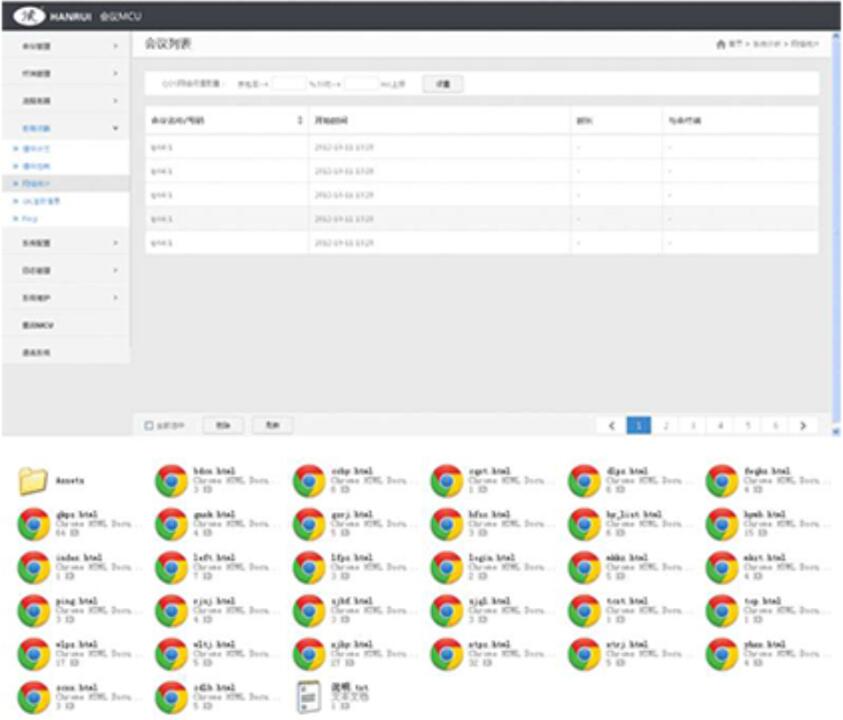Go to page 2 in the pagination
The image size is (843, 720).
665,425
